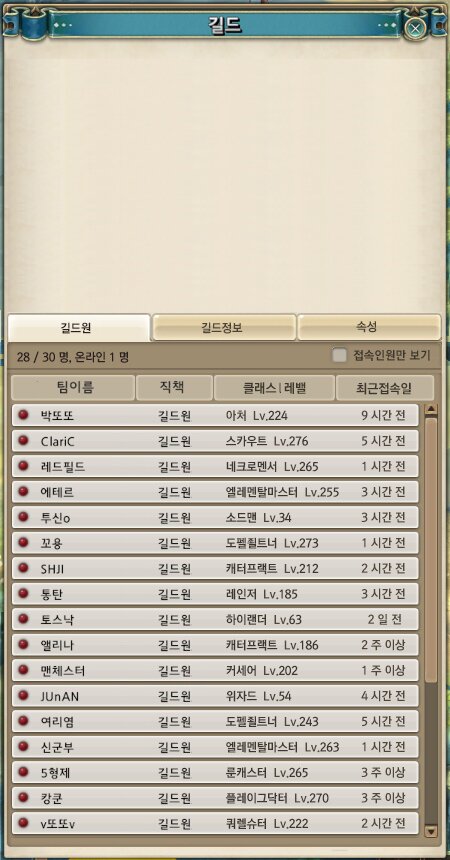Click the member list scroll down arrow
Screen dimensions: 450x860
tap(431, 831)
